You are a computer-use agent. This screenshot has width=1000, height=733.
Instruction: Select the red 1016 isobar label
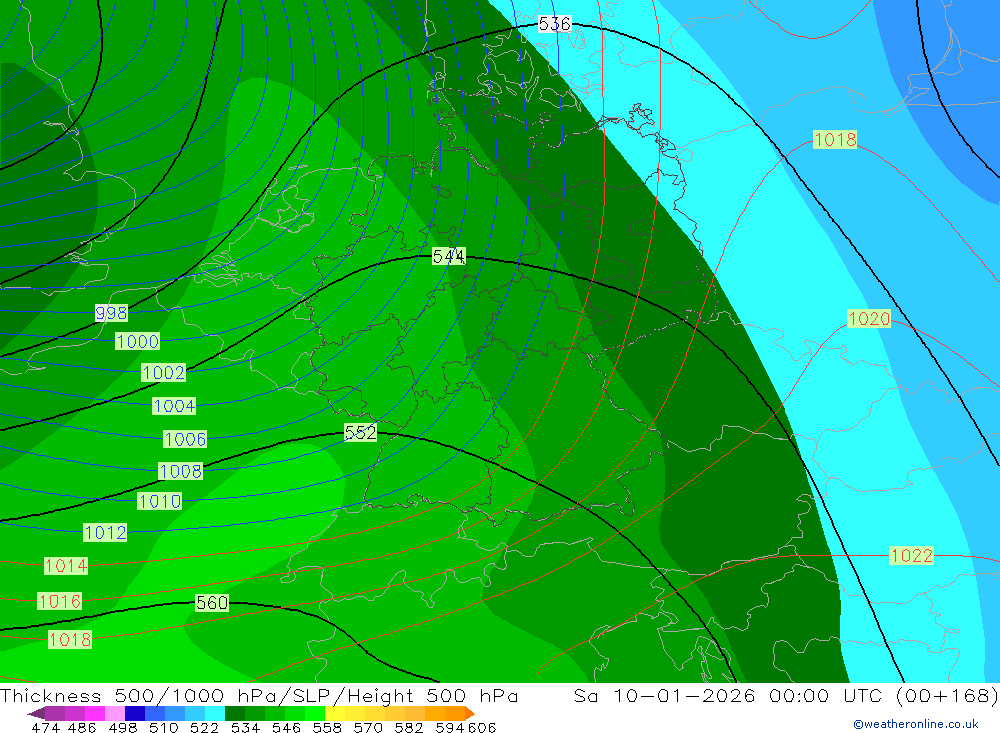coord(59,602)
